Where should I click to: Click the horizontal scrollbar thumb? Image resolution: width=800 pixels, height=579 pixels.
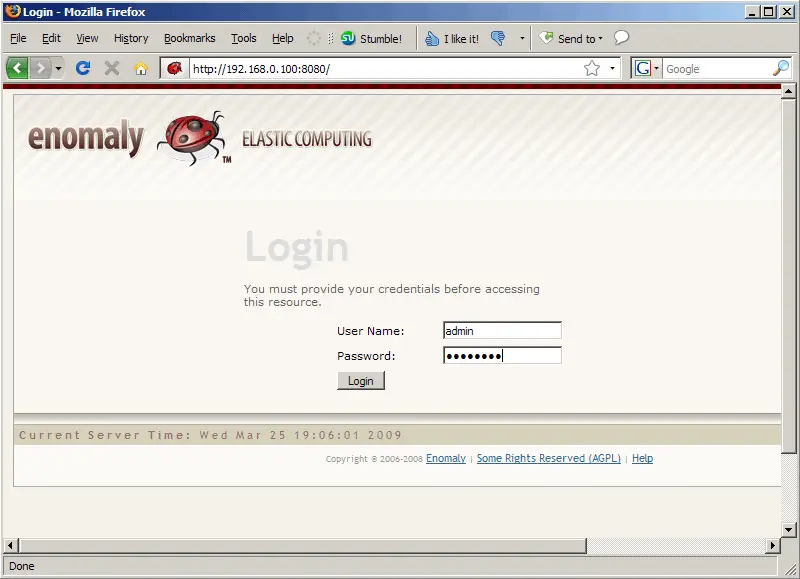pyautogui.click(x=303, y=545)
